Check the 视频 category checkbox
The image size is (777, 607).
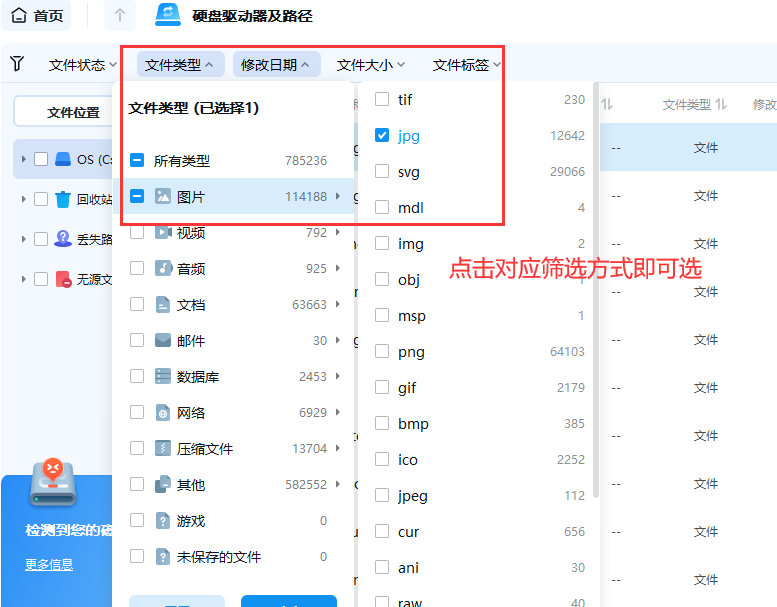point(137,232)
